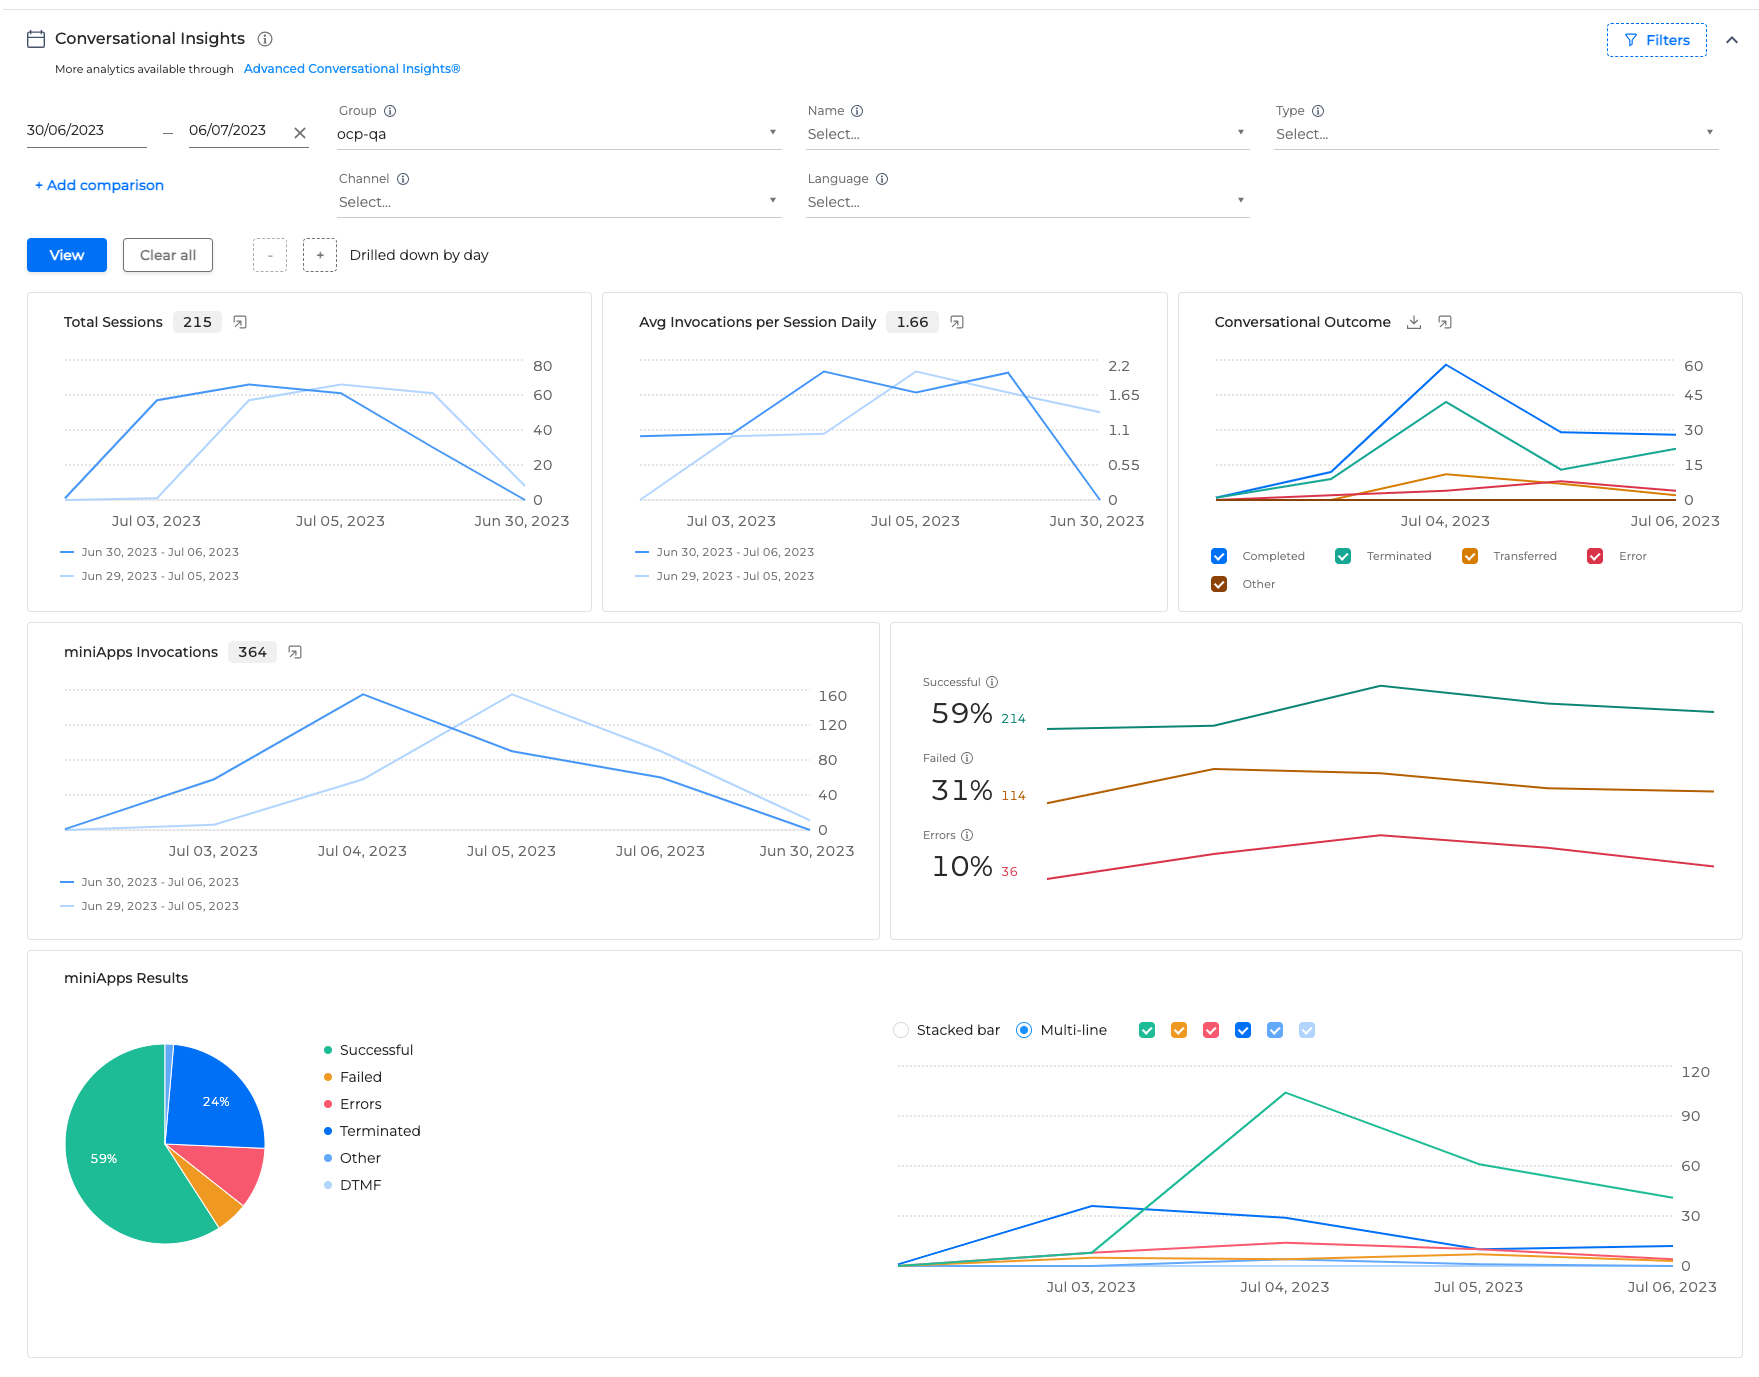Collapse the filters panel with chevron

coord(1732,40)
